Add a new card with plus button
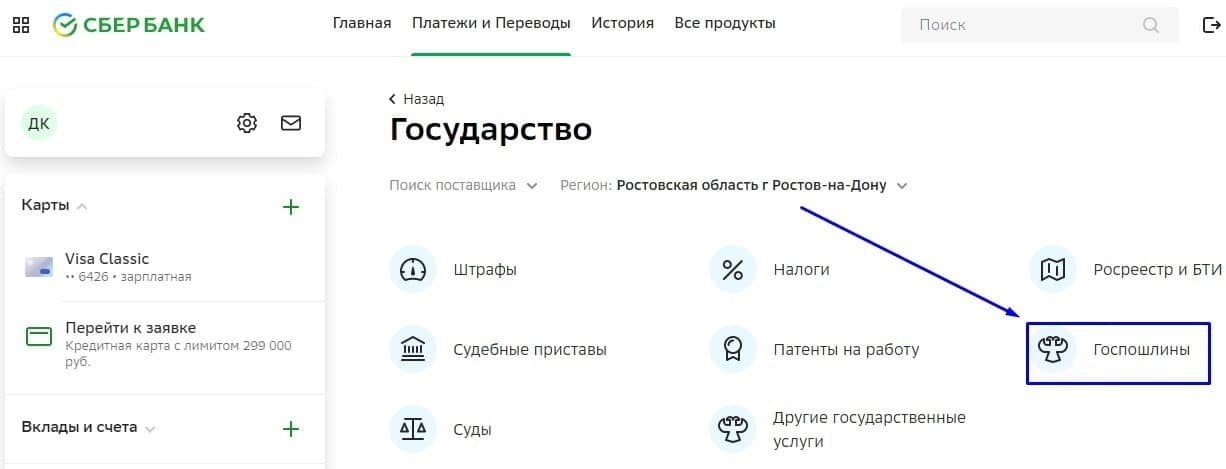 [291, 207]
